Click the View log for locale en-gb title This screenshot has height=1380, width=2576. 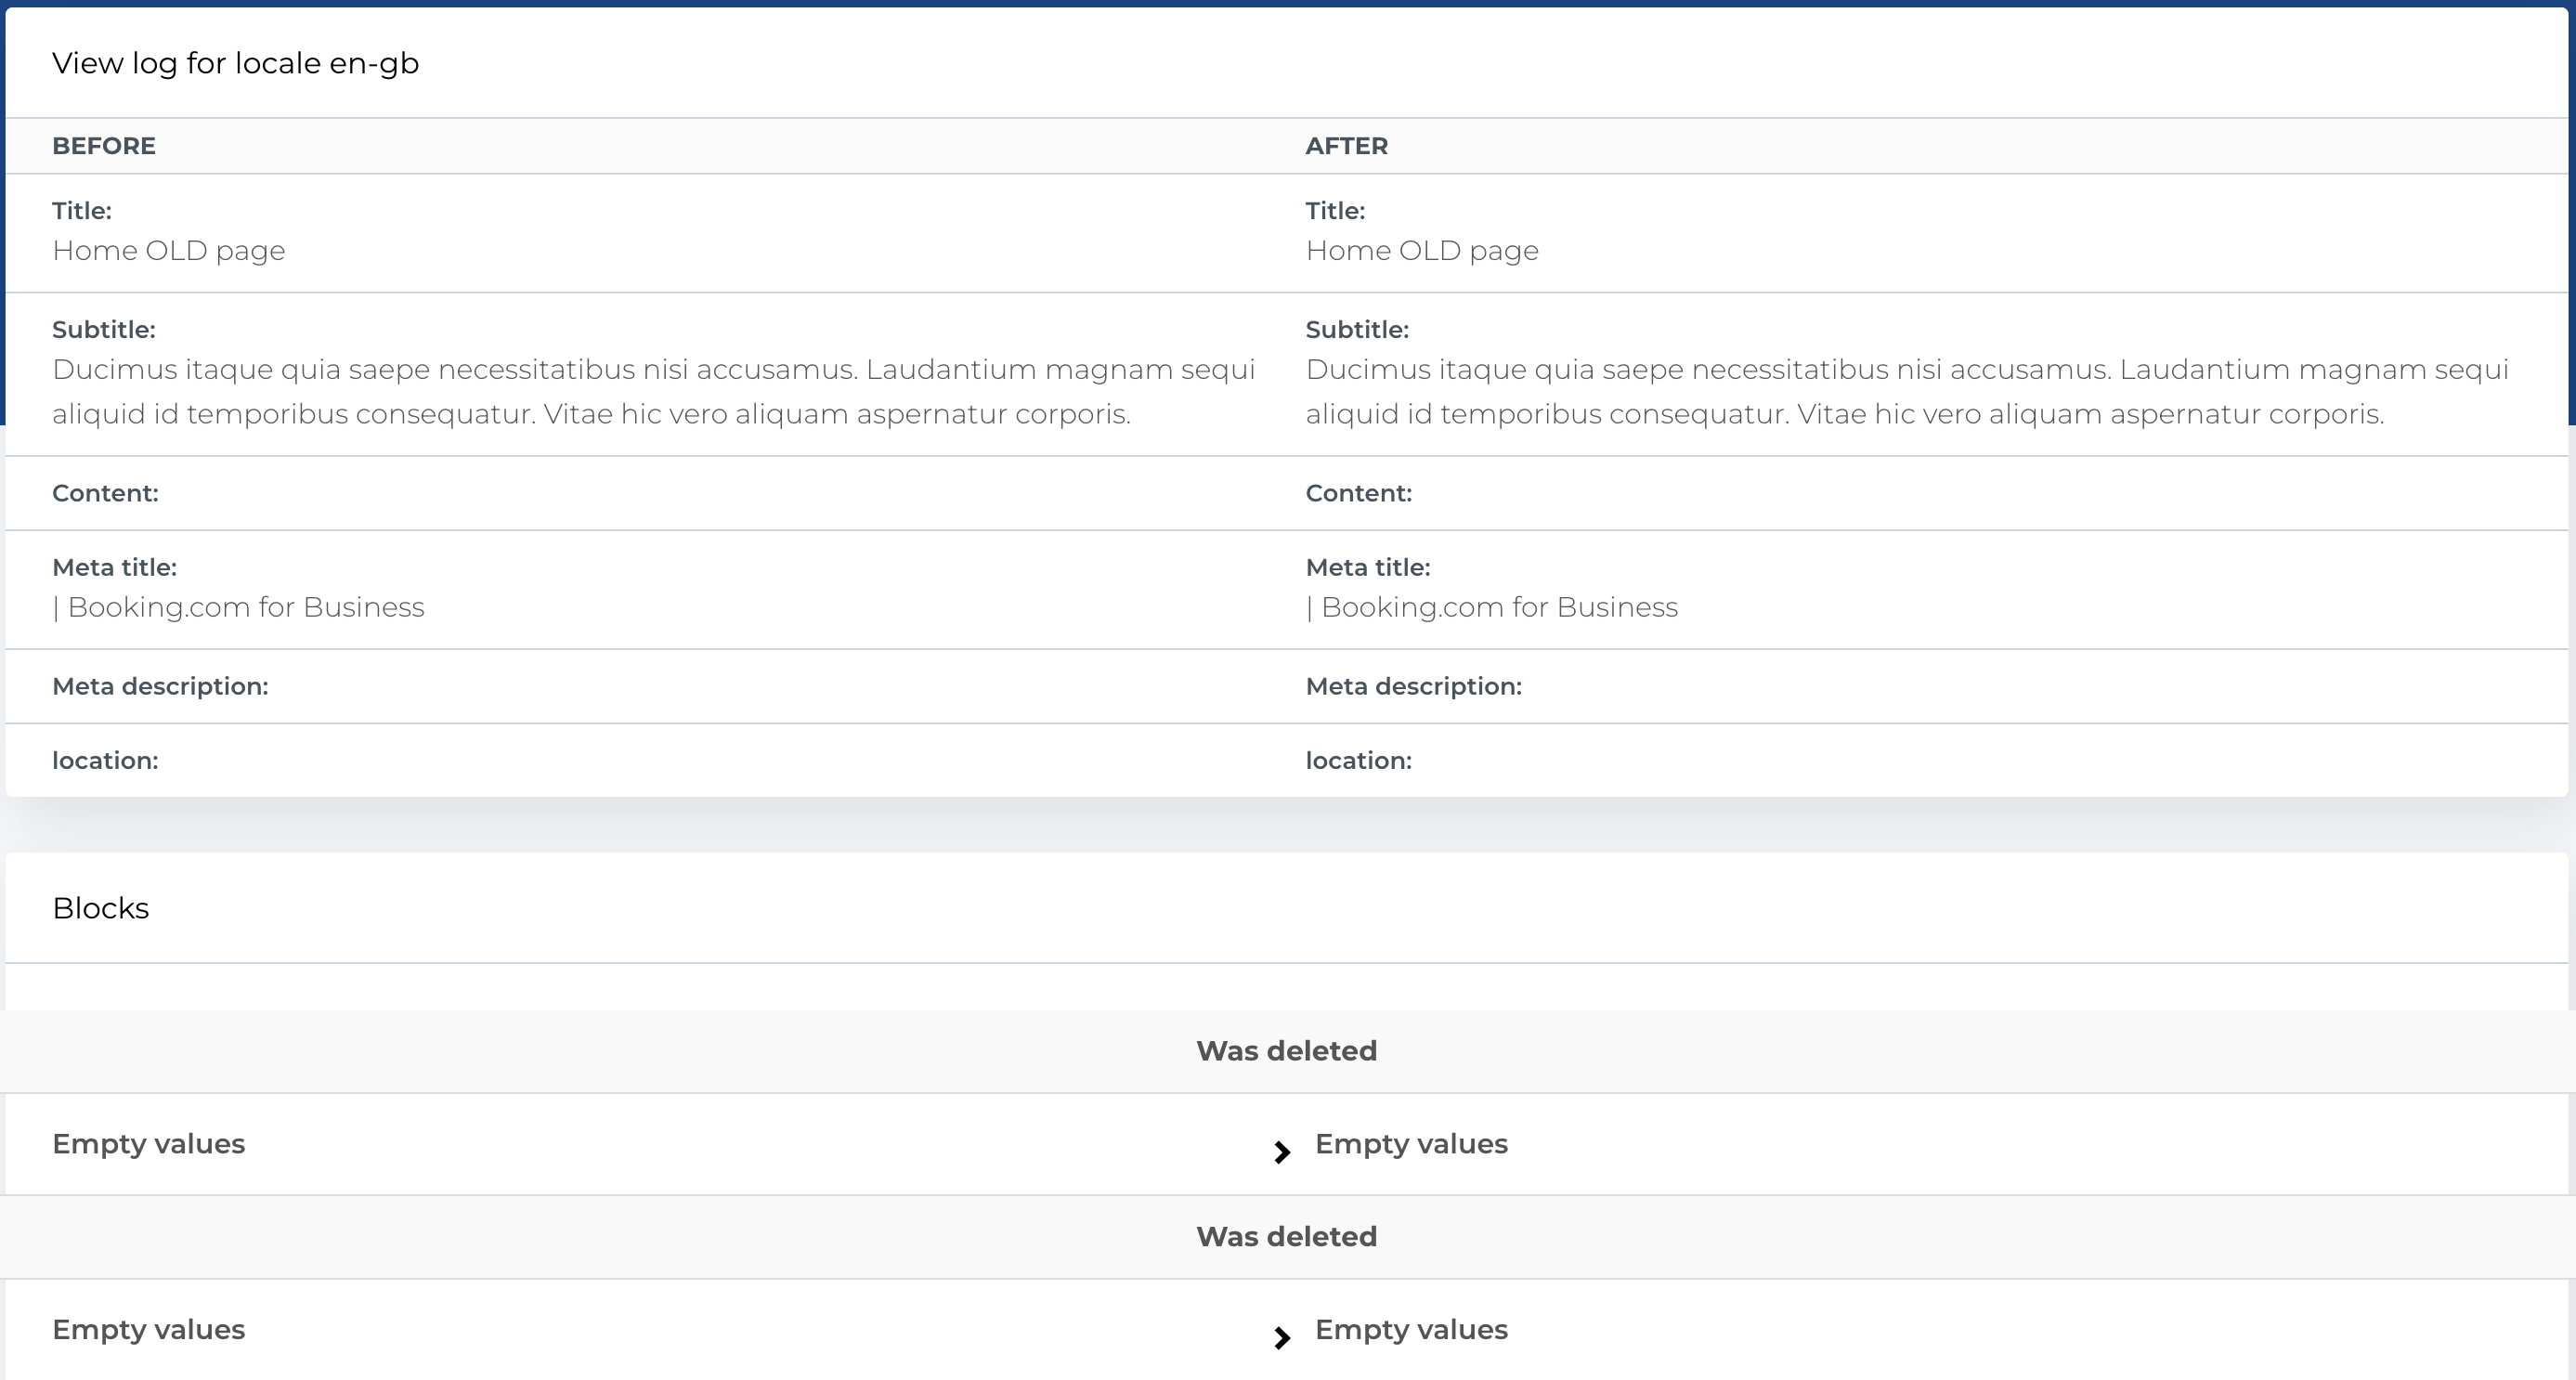[235, 62]
